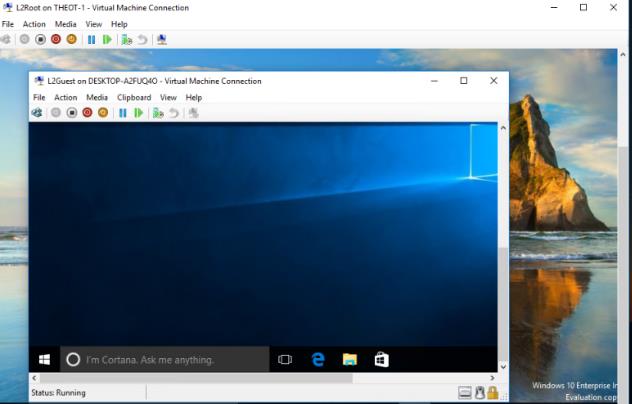The height and width of the screenshot is (404, 632).
Task: Open File menu in L2Root window
Action: point(8,24)
